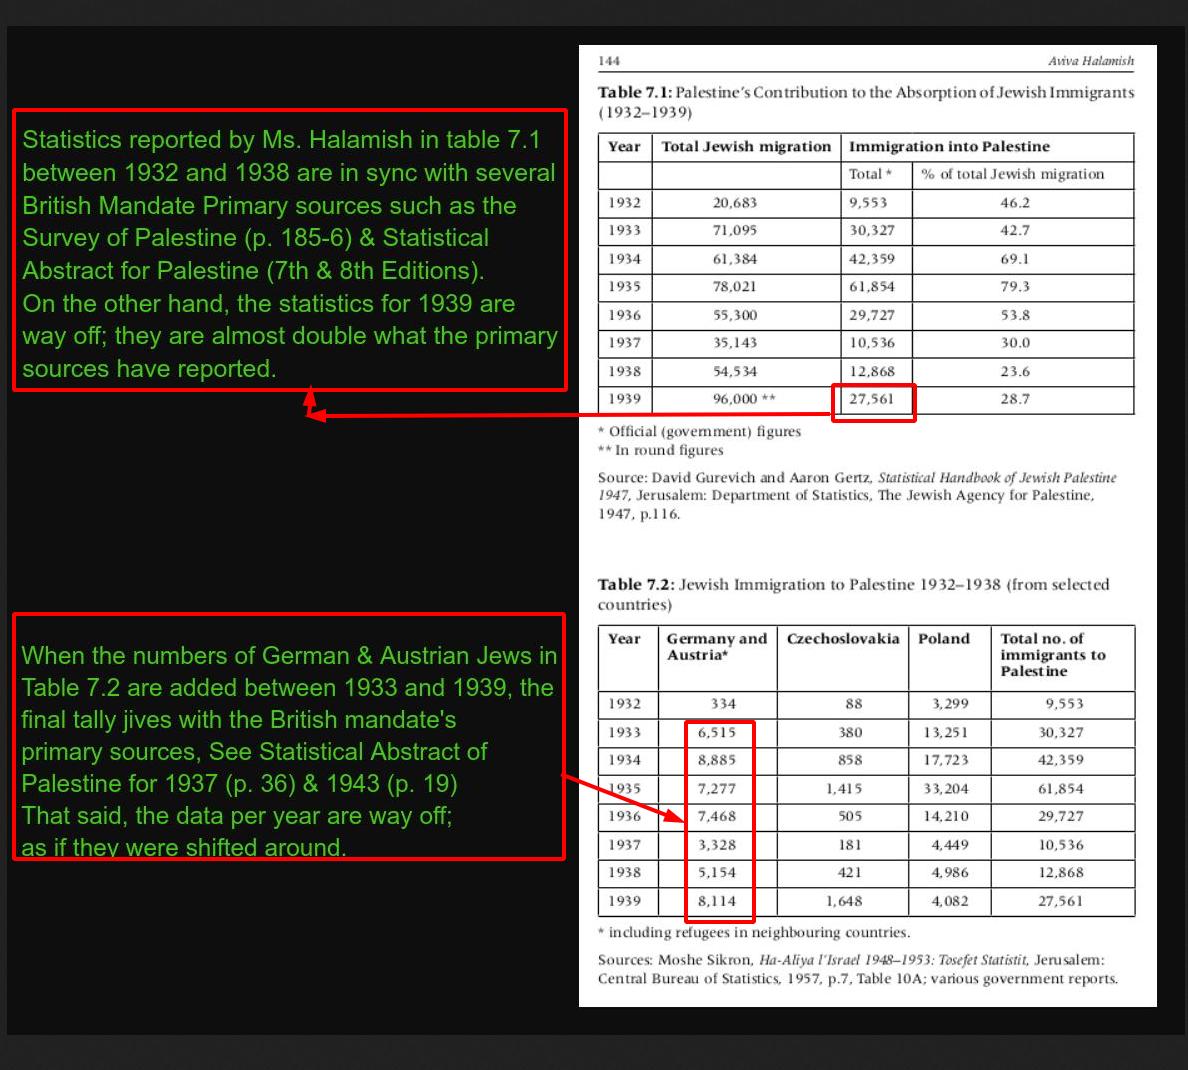
Task: Click the upper green annotation about Table 7.1 statistics
Action: (x=288, y=254)
